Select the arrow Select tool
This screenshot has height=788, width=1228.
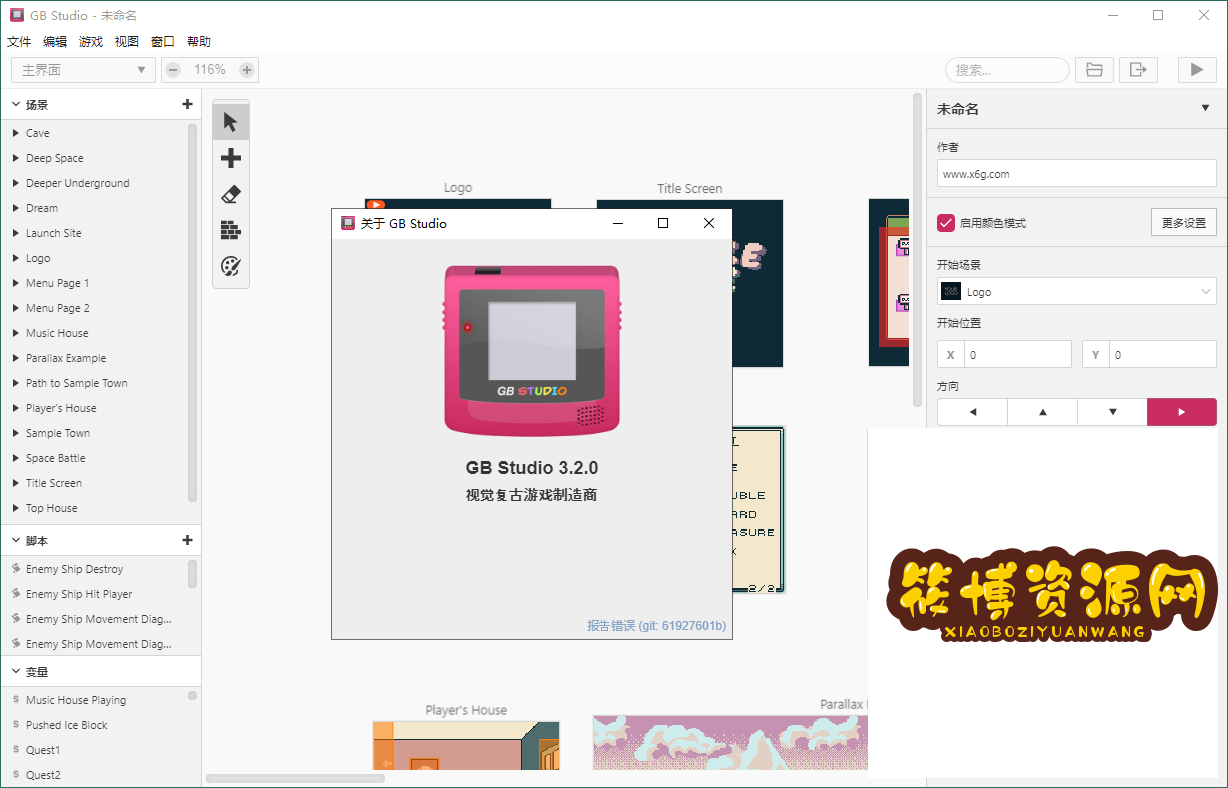(231, 122)
